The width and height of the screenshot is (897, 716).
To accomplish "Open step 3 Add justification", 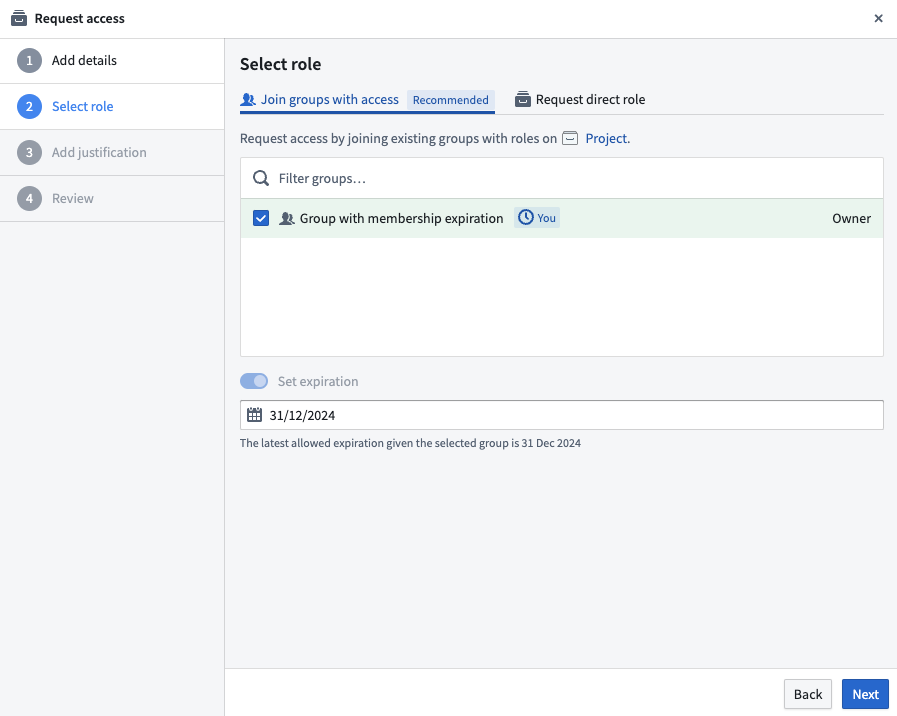I will (112, 153).
